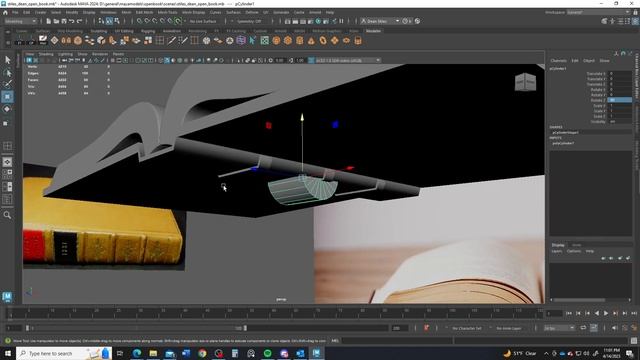Open the magnifier search in left sidebar
This screenshot has width=640, height=360.
(x=7, y=215)
